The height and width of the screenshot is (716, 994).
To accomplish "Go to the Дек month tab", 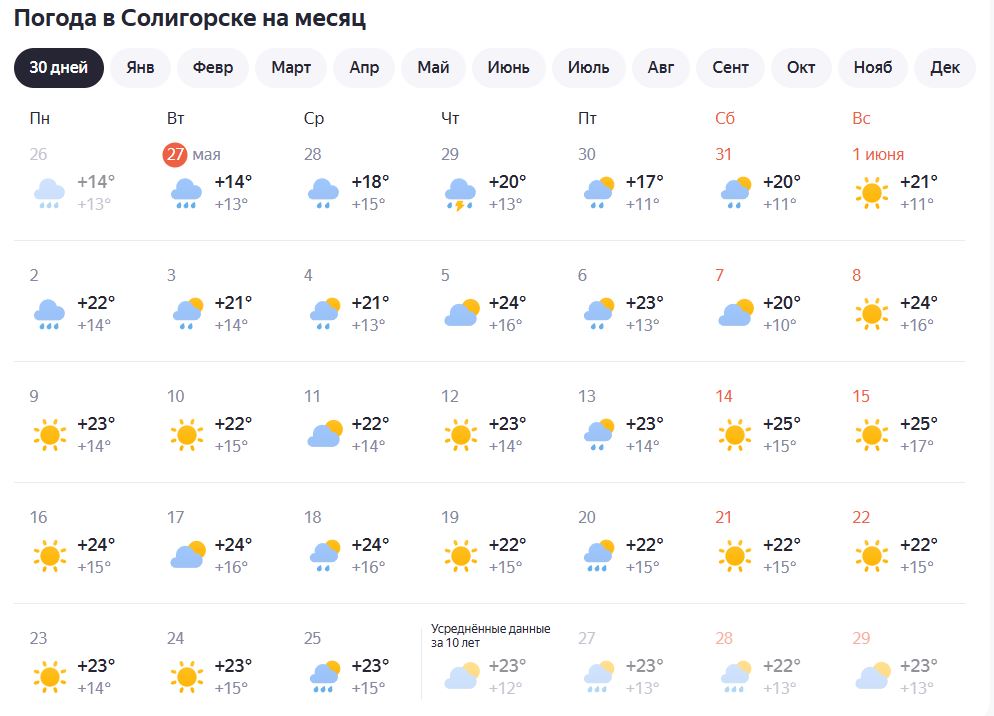I will pos(944,68).
